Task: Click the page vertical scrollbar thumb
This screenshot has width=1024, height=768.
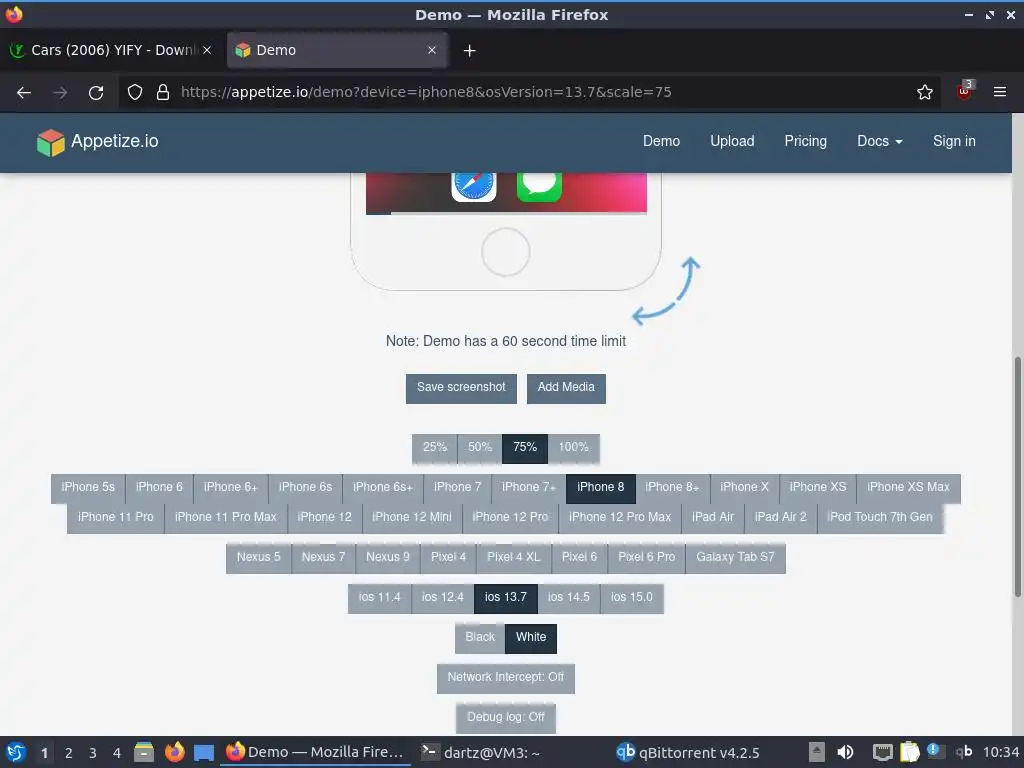Action: [x=1017, y=476]
